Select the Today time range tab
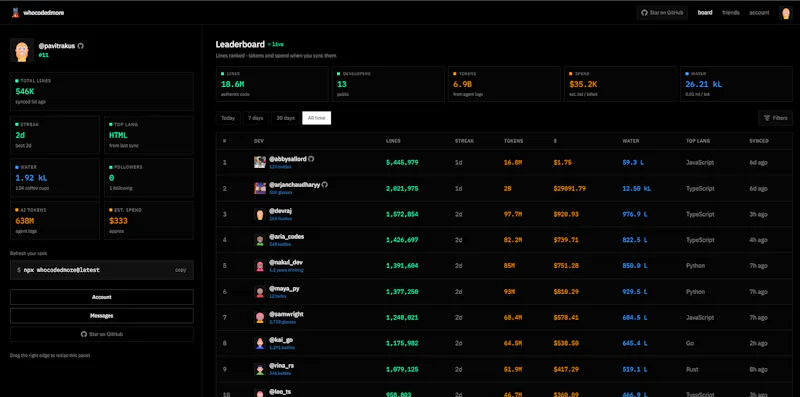 pyautogui.click(x=228, y=118)
